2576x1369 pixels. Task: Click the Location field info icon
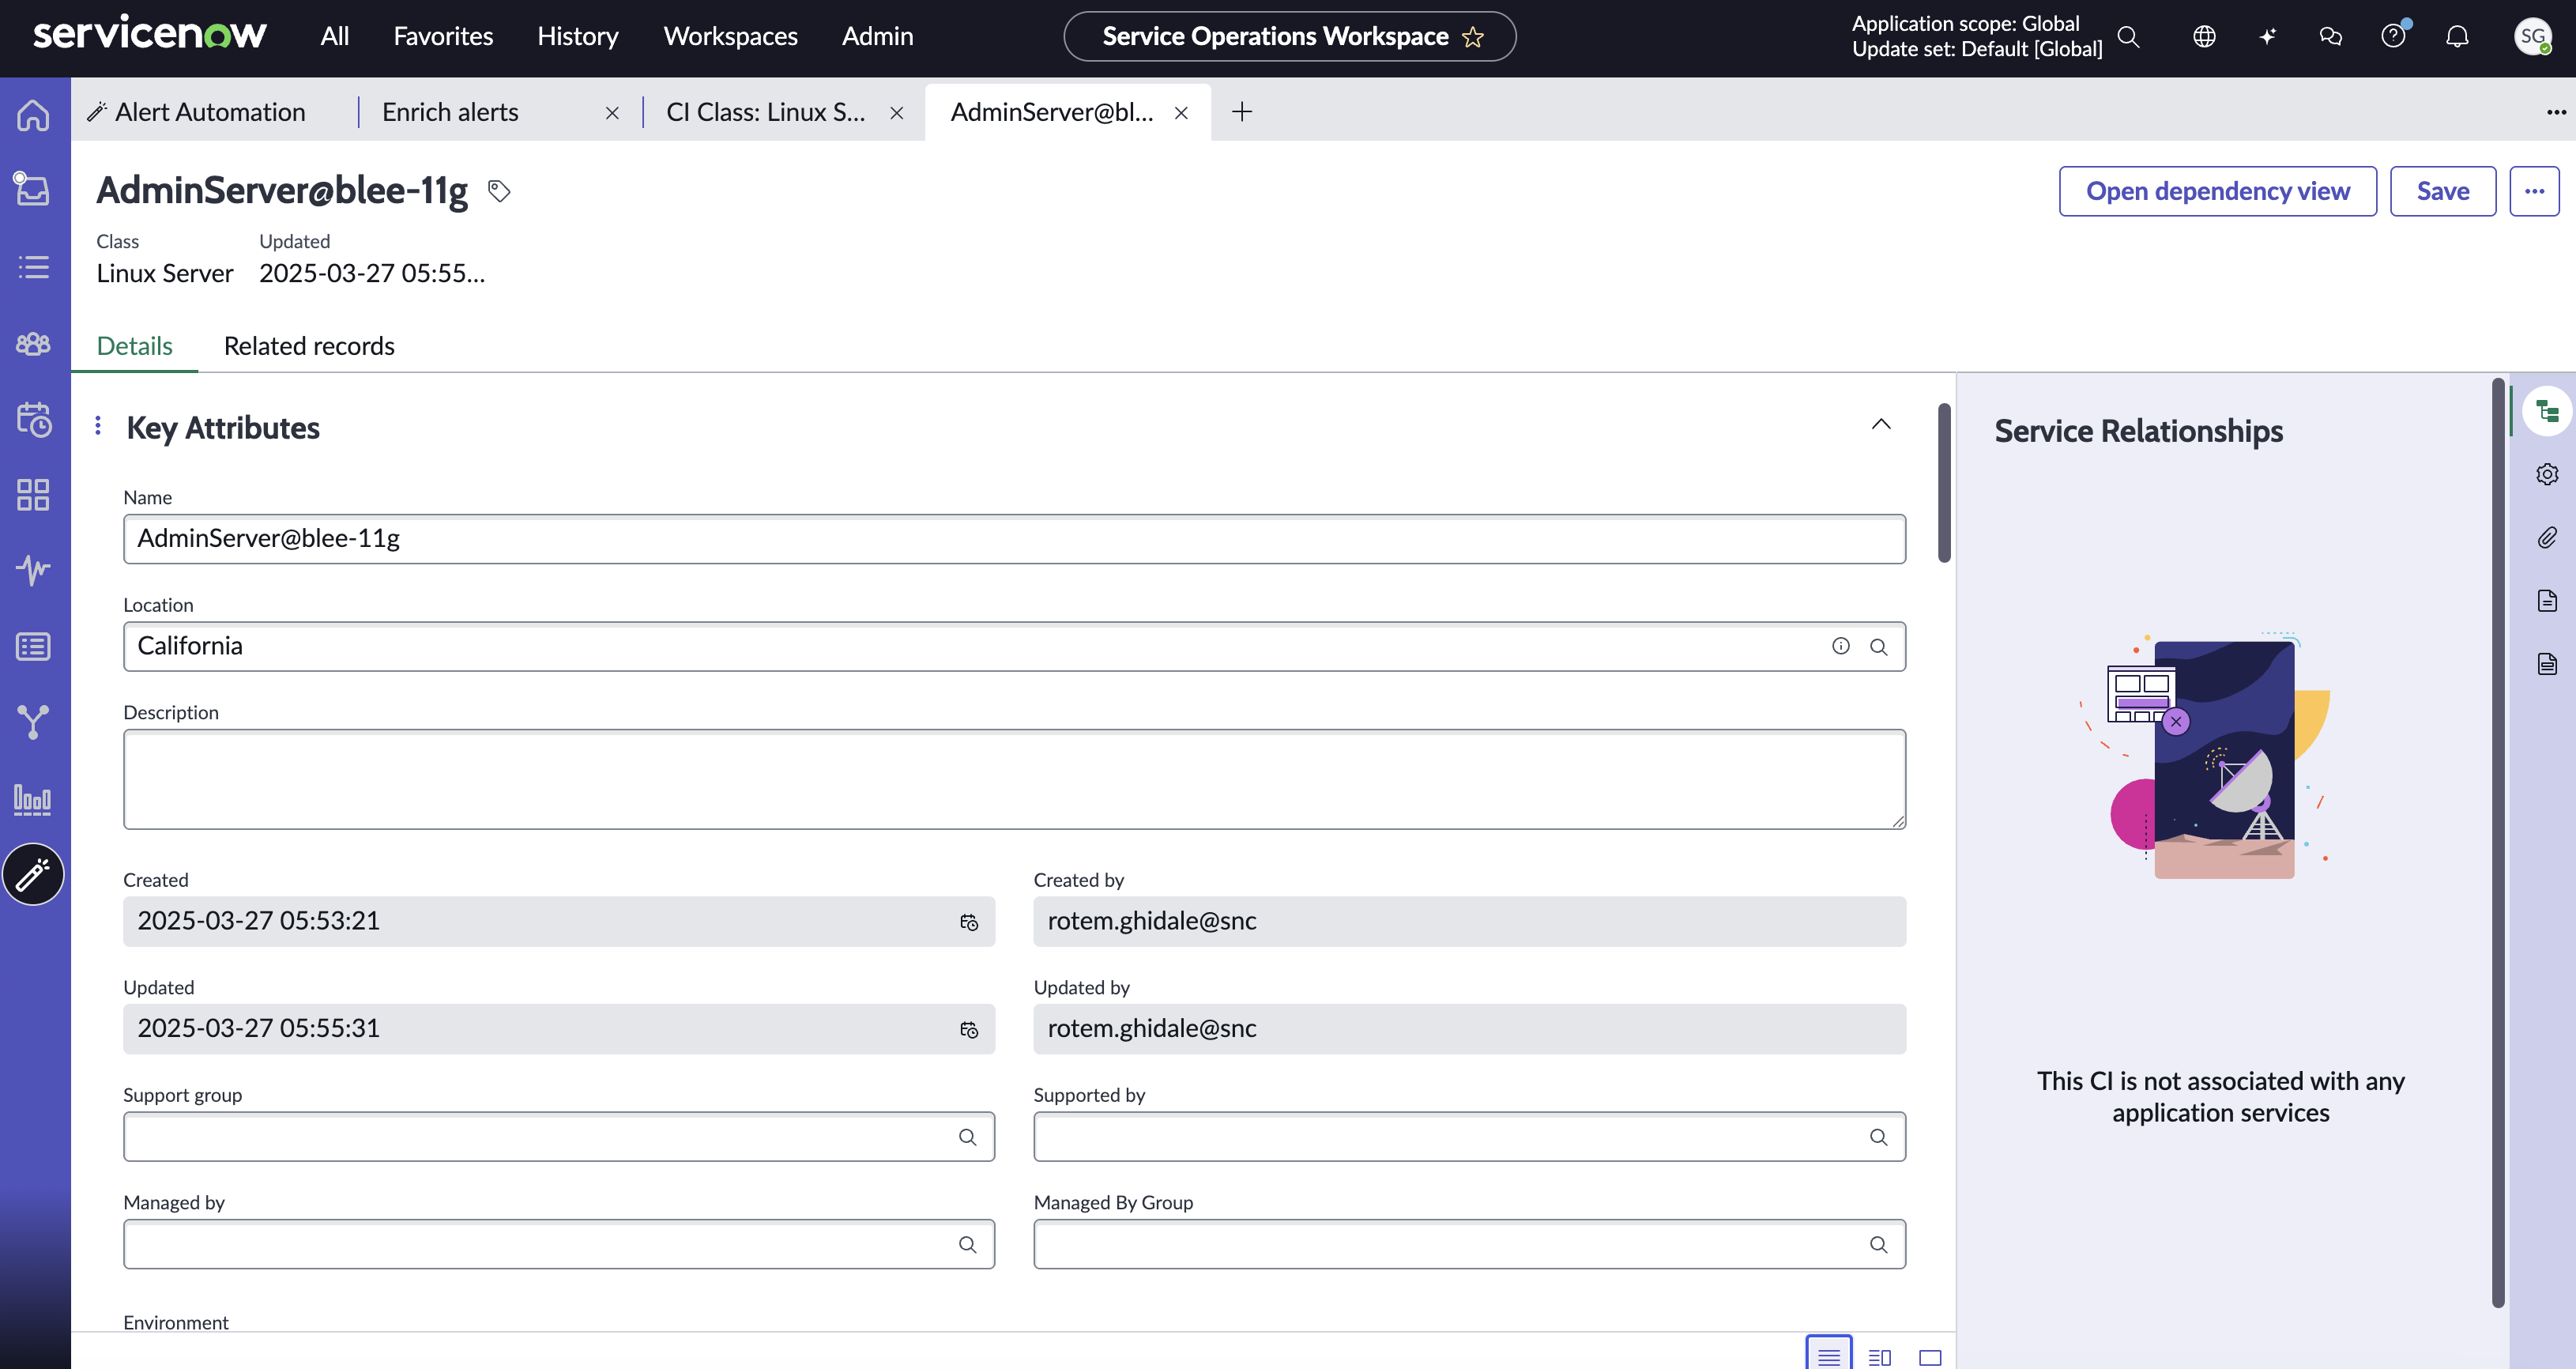(1841, 646)
